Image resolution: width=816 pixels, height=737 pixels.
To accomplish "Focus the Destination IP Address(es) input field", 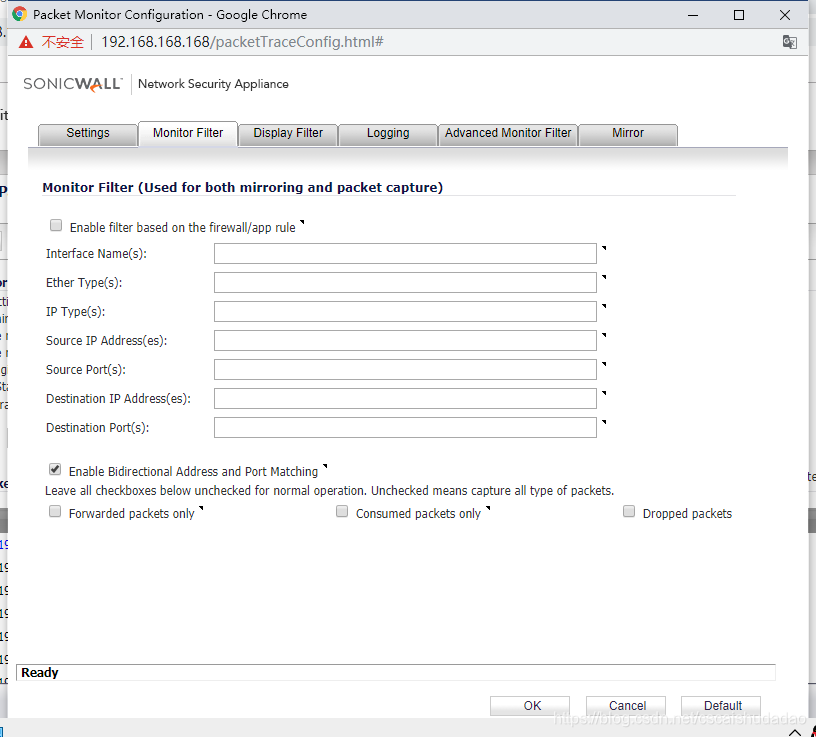I will coord(405,399).
